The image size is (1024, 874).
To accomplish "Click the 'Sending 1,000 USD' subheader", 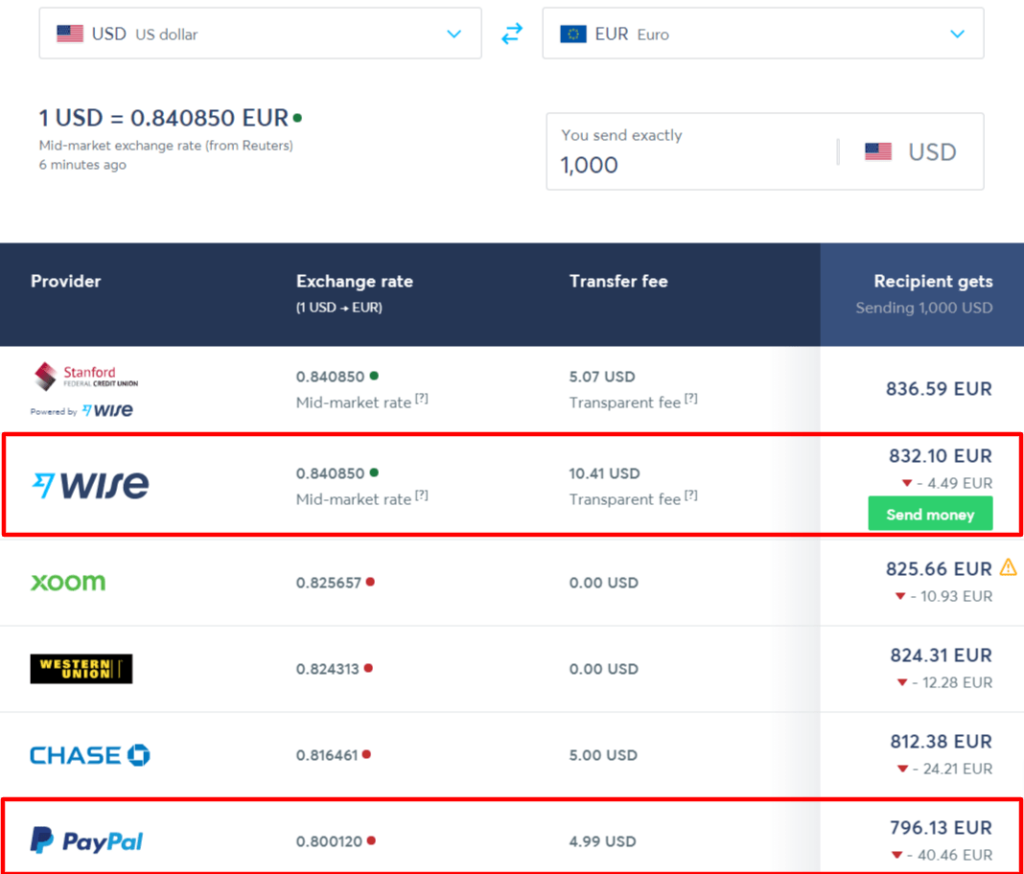I will 924,308.
